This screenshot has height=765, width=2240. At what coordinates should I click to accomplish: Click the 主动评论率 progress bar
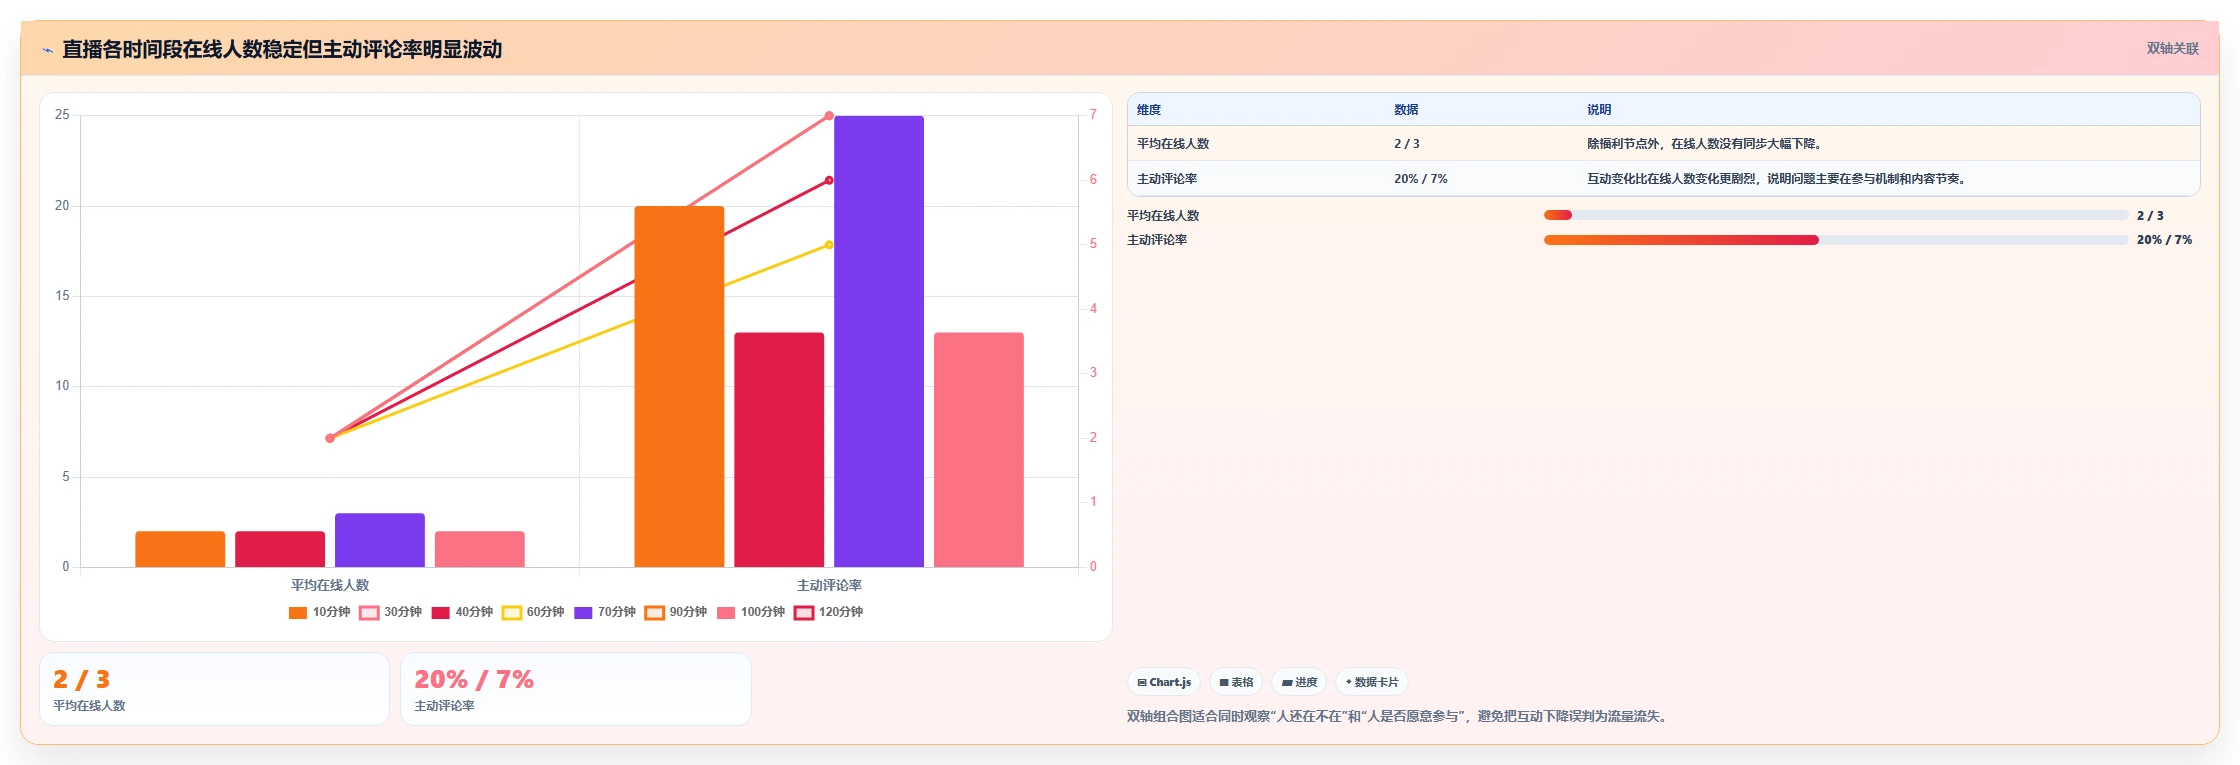[x=1835, y=240]
